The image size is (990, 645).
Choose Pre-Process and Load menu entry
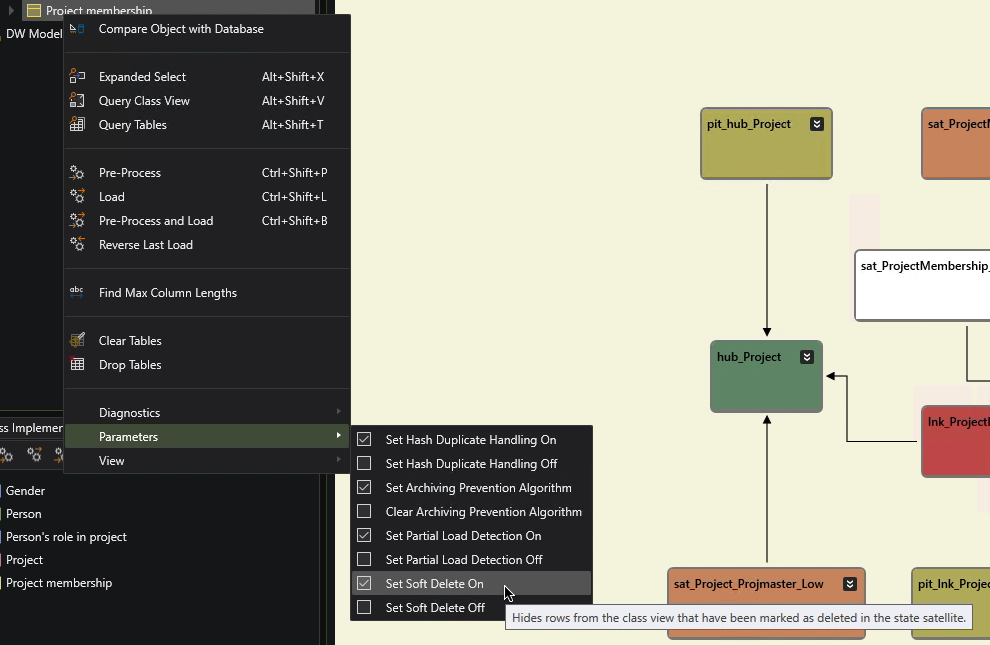point(156,221)
